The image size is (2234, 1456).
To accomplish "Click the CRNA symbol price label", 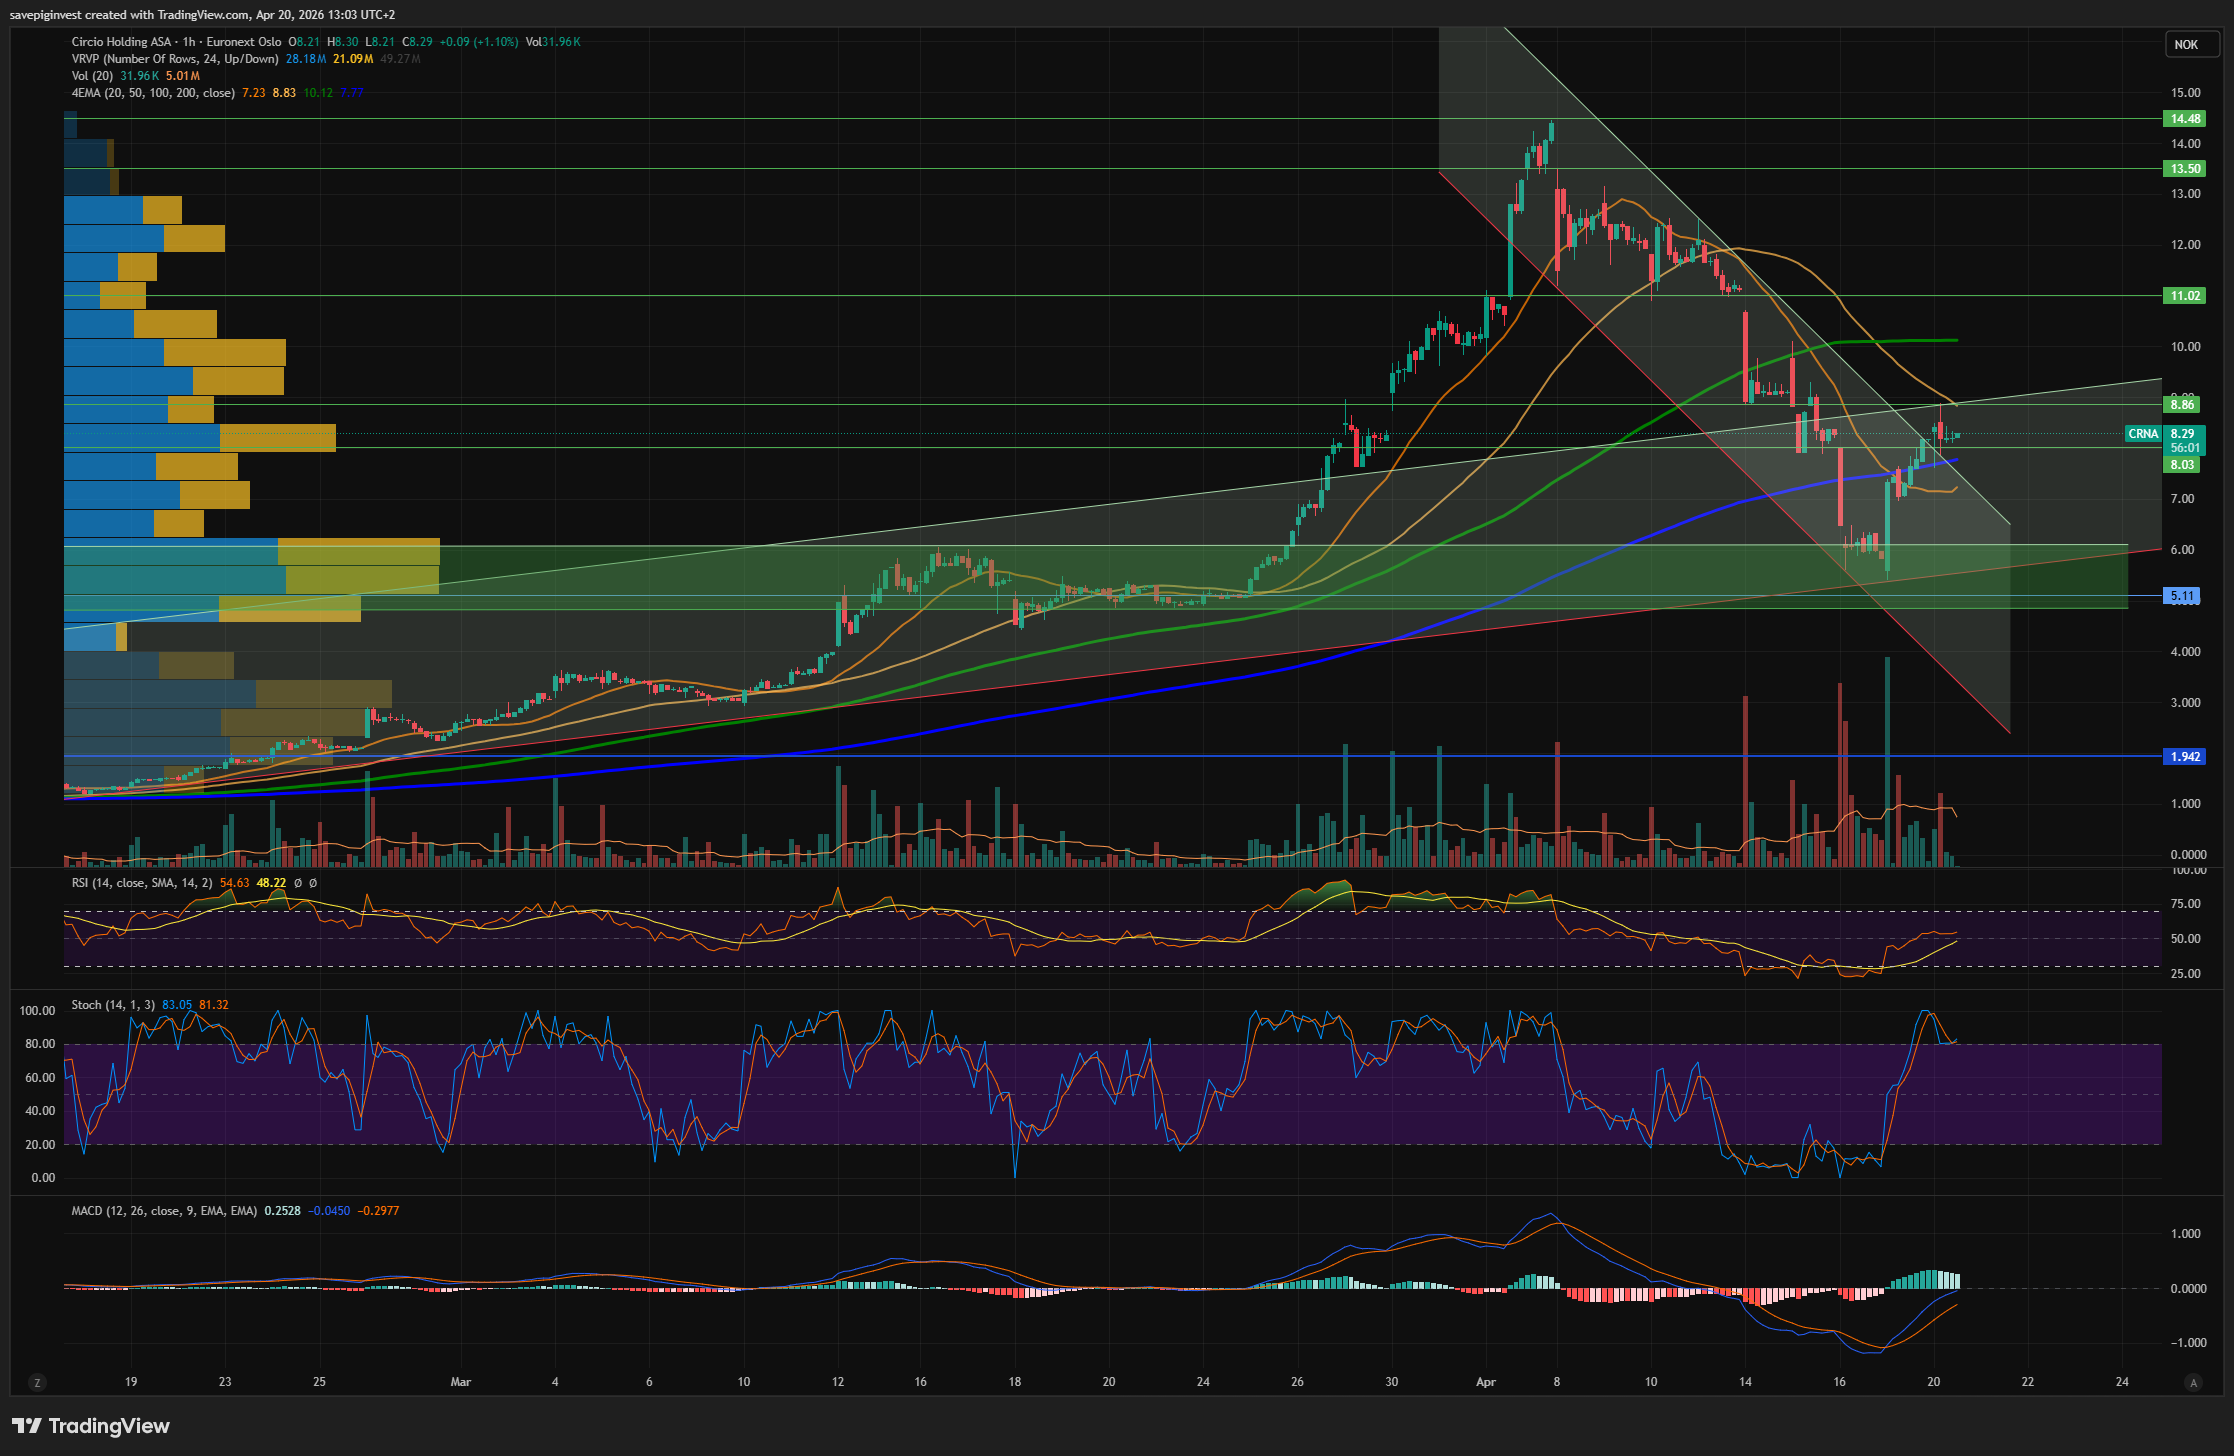I will tap(2143, 434).
